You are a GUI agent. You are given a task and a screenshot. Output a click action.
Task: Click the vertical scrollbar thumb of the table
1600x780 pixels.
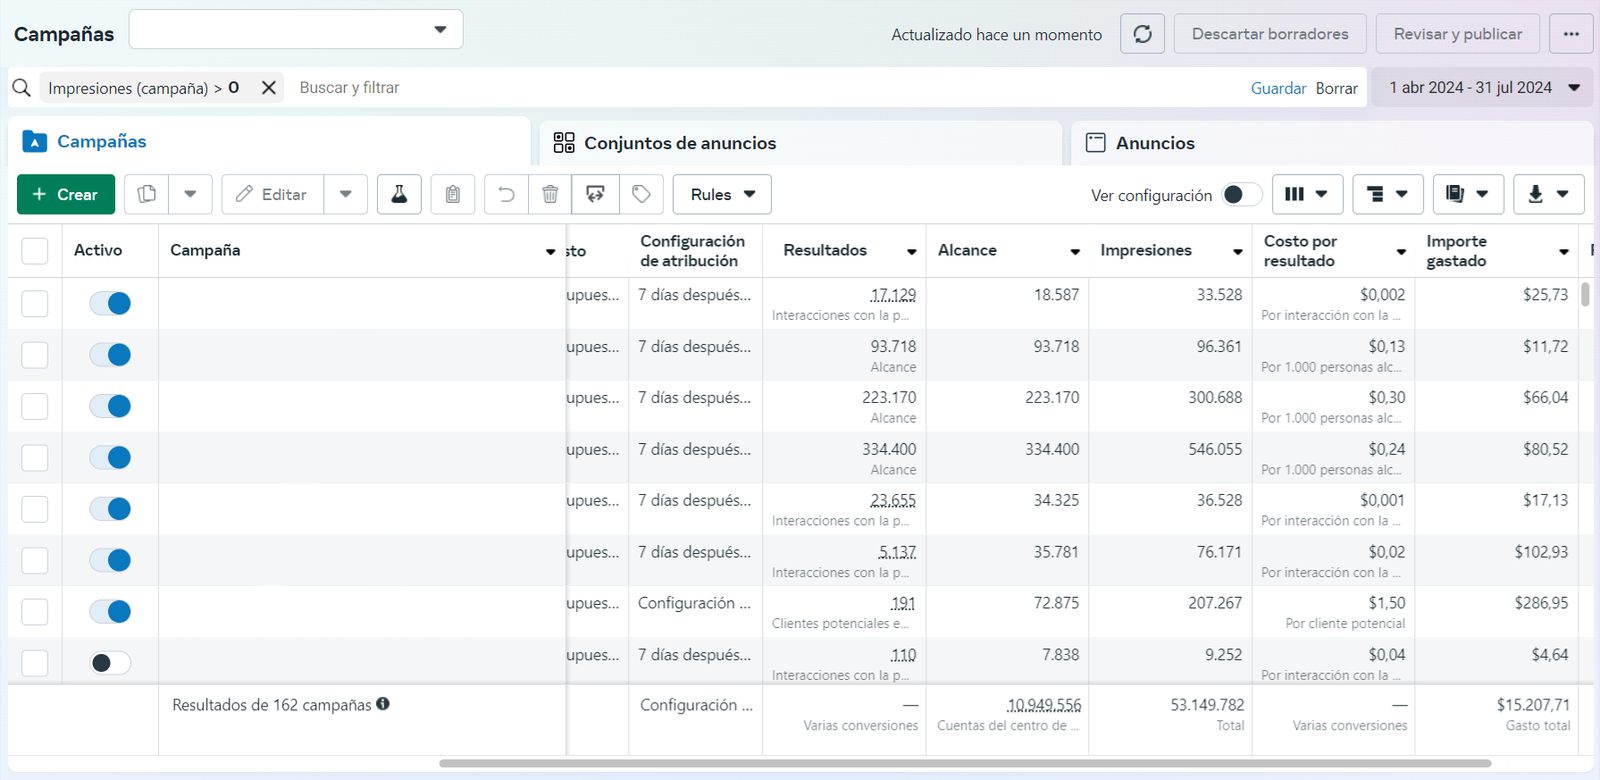coord(1585,294)
